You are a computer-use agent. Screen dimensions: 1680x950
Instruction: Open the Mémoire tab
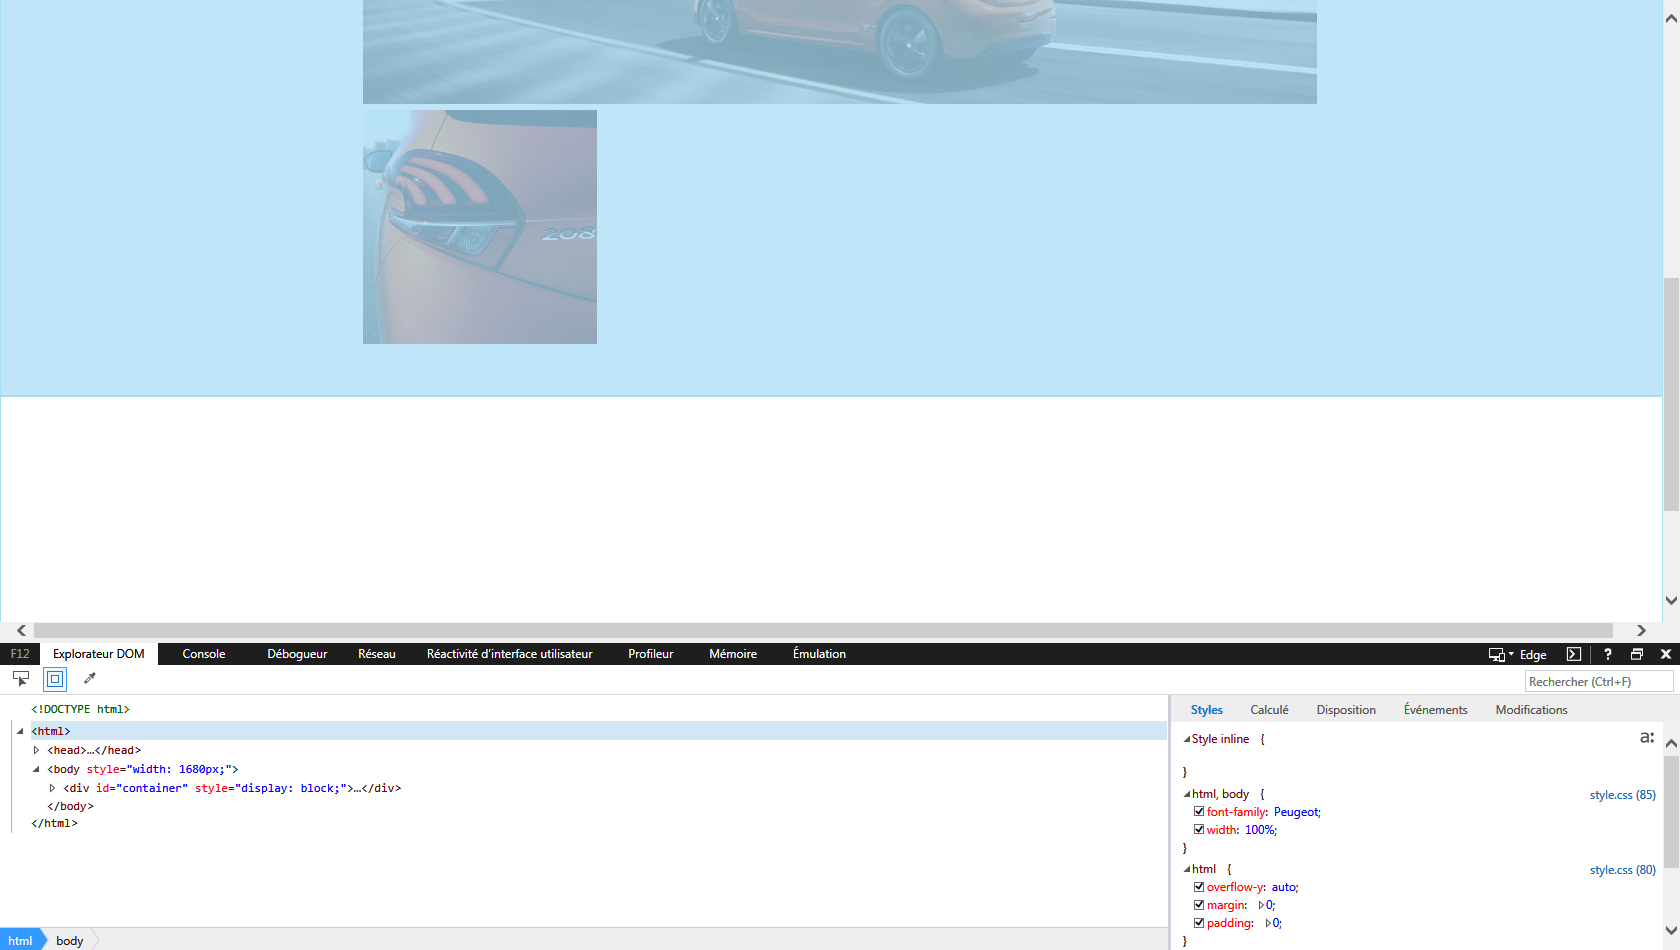(733, 654)
